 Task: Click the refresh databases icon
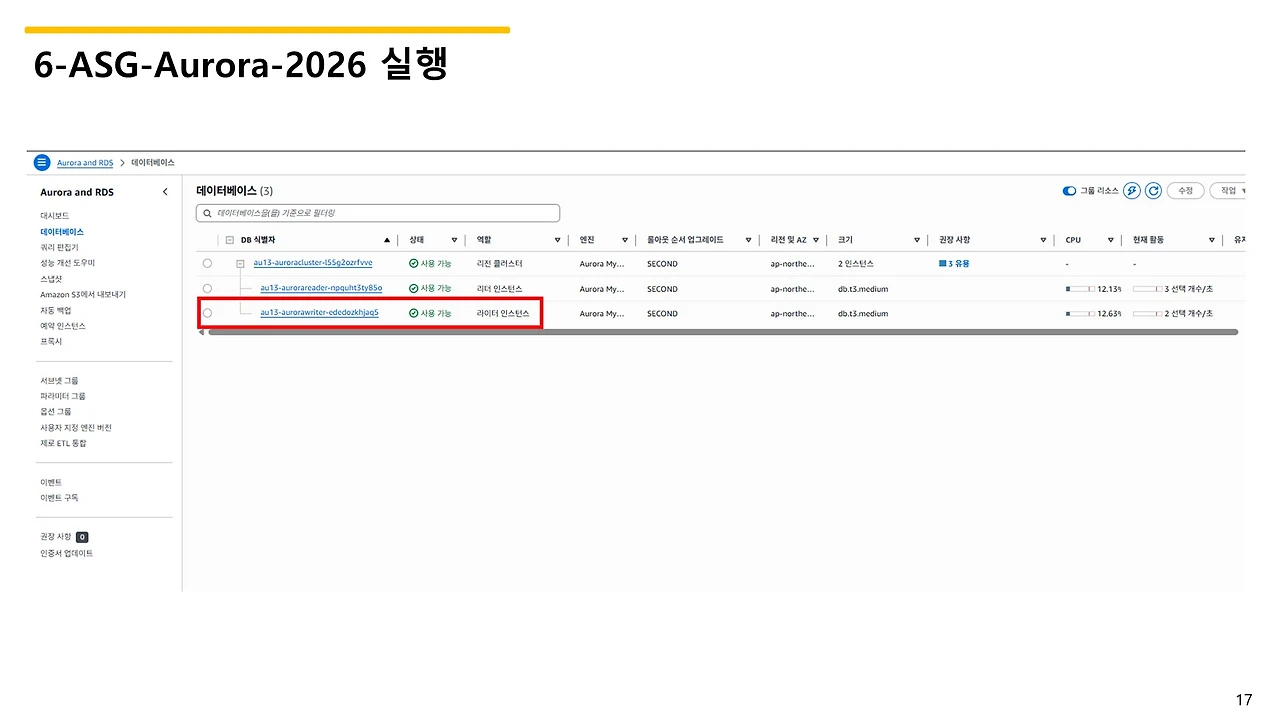pos(1153,190)
